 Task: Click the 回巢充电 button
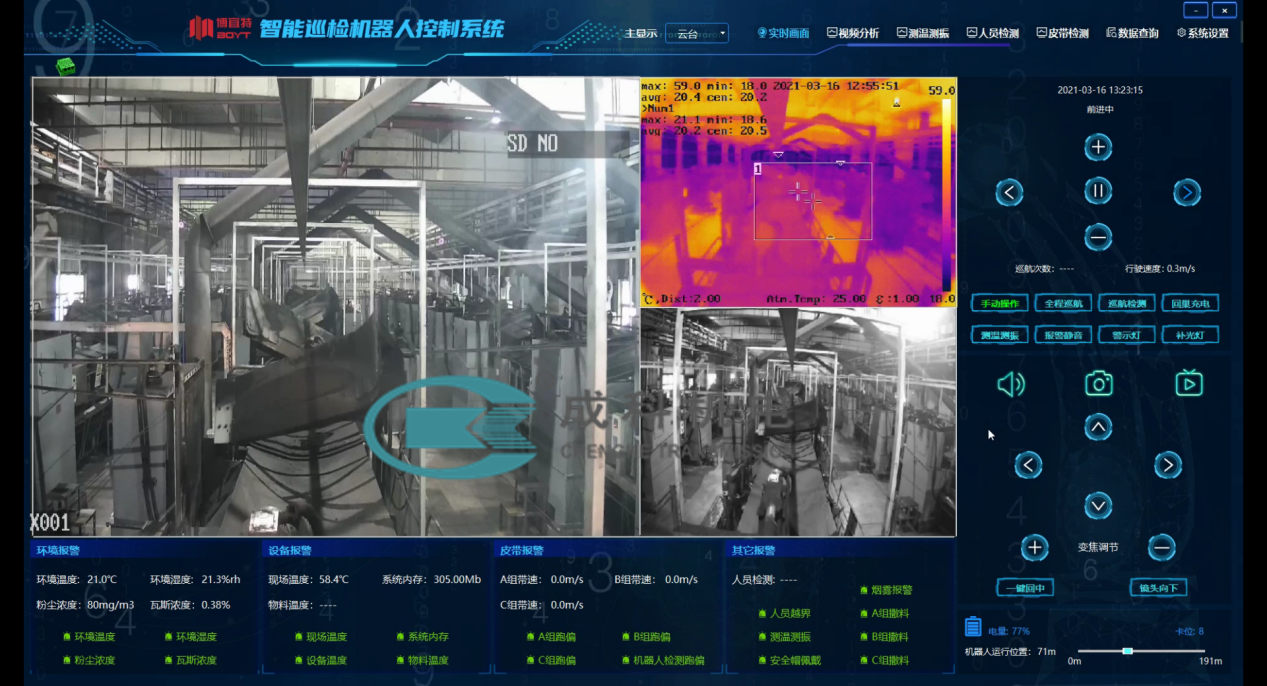[1190, 303]
